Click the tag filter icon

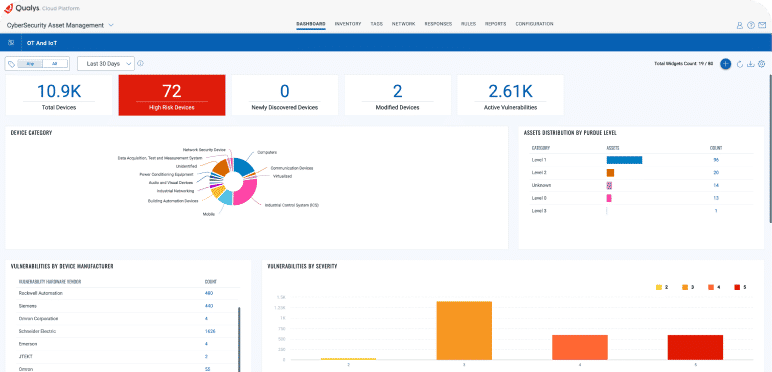[12, 64]
